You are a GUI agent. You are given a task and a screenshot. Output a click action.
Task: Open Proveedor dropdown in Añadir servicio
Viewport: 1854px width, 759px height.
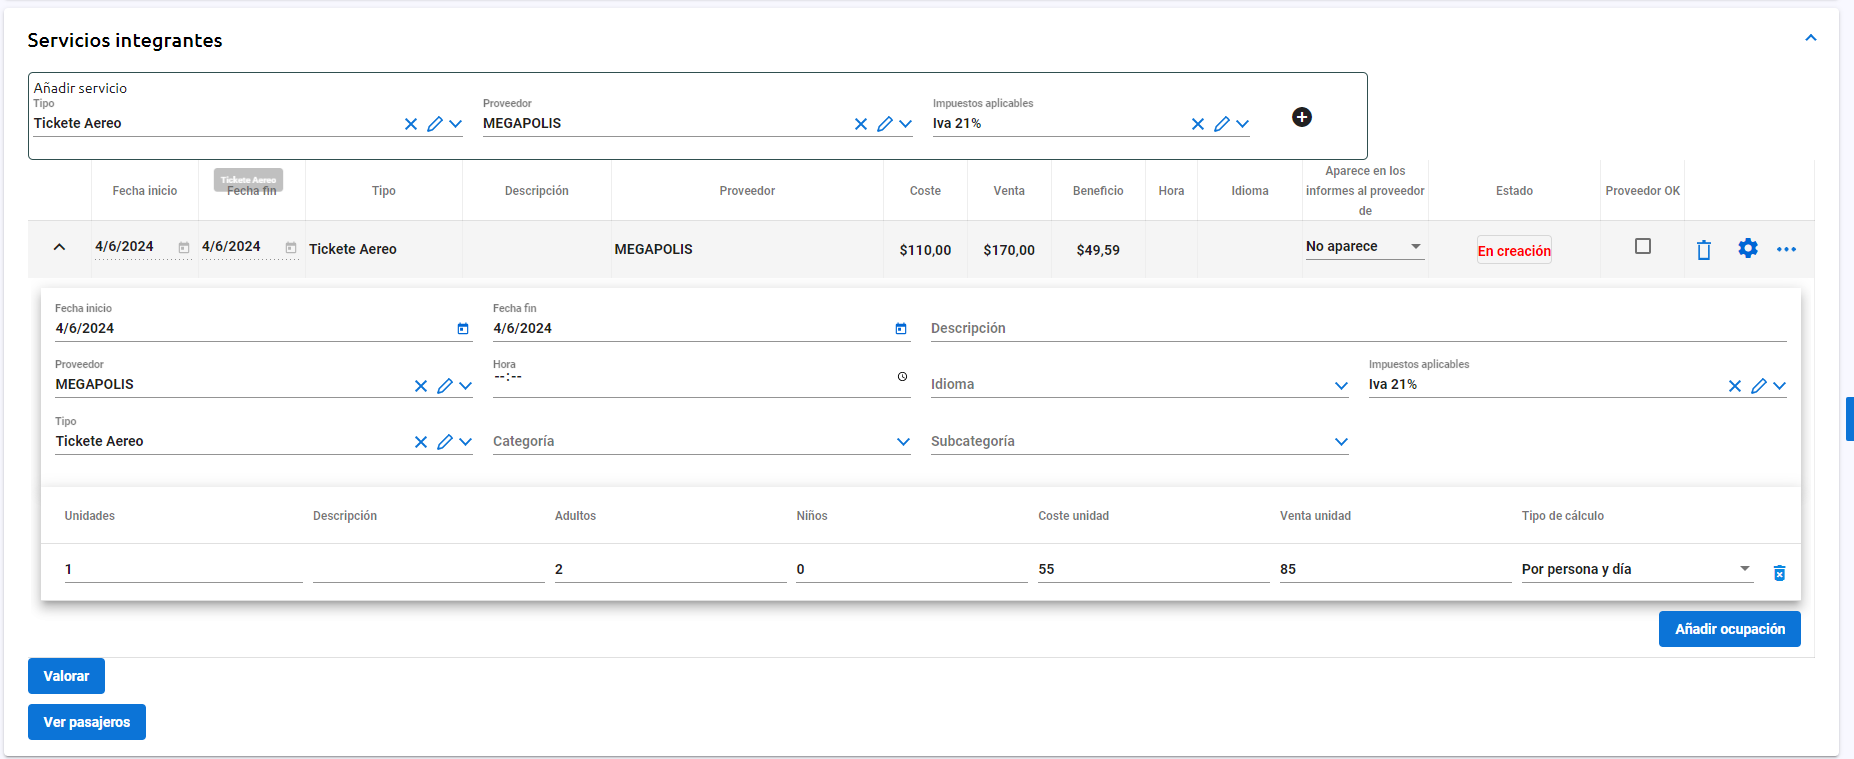[906, 124]
